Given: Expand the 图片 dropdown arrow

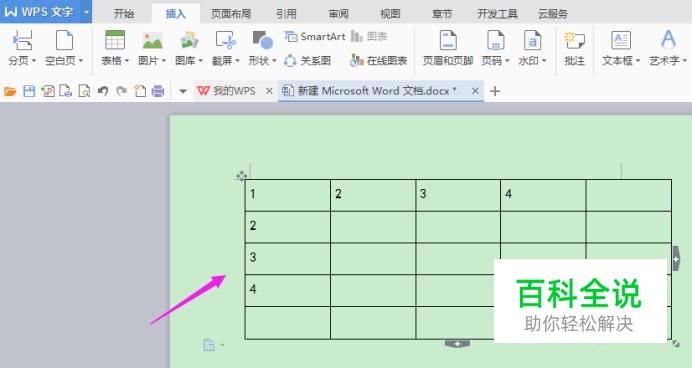Looking at the screenshot, I should coord(163,60).
